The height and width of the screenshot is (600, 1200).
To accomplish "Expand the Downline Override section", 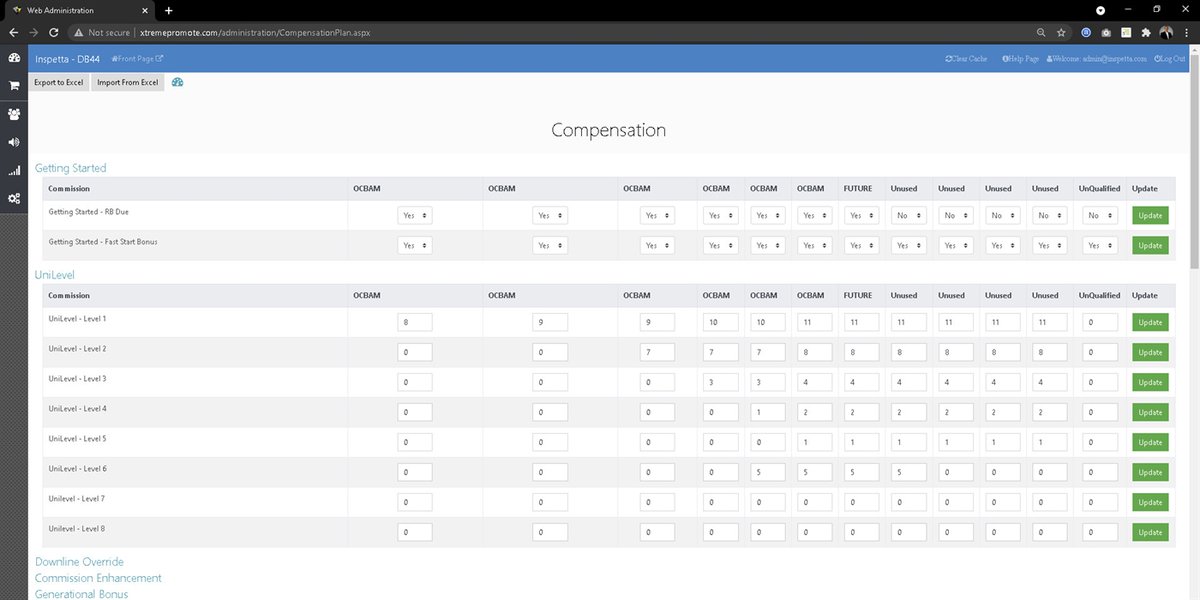I will point(79,562).
